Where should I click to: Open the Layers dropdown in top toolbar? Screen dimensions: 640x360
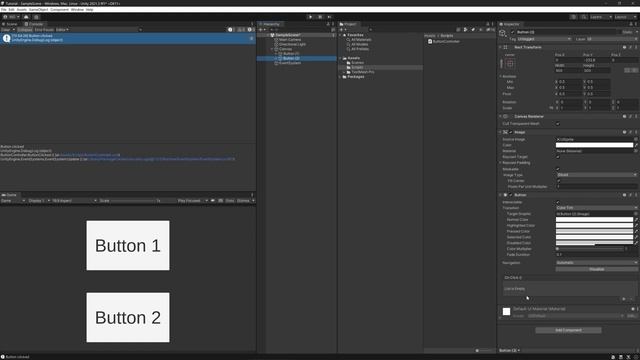pyautogui.click(x=601, y=17)
